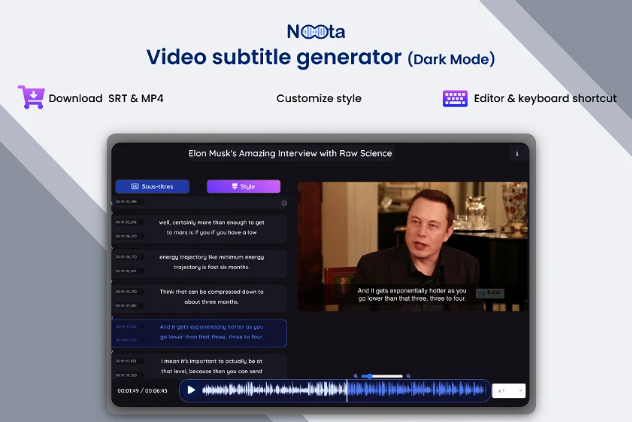Click the round icon on the empty first subtitle row

click(x=284, y=203)
